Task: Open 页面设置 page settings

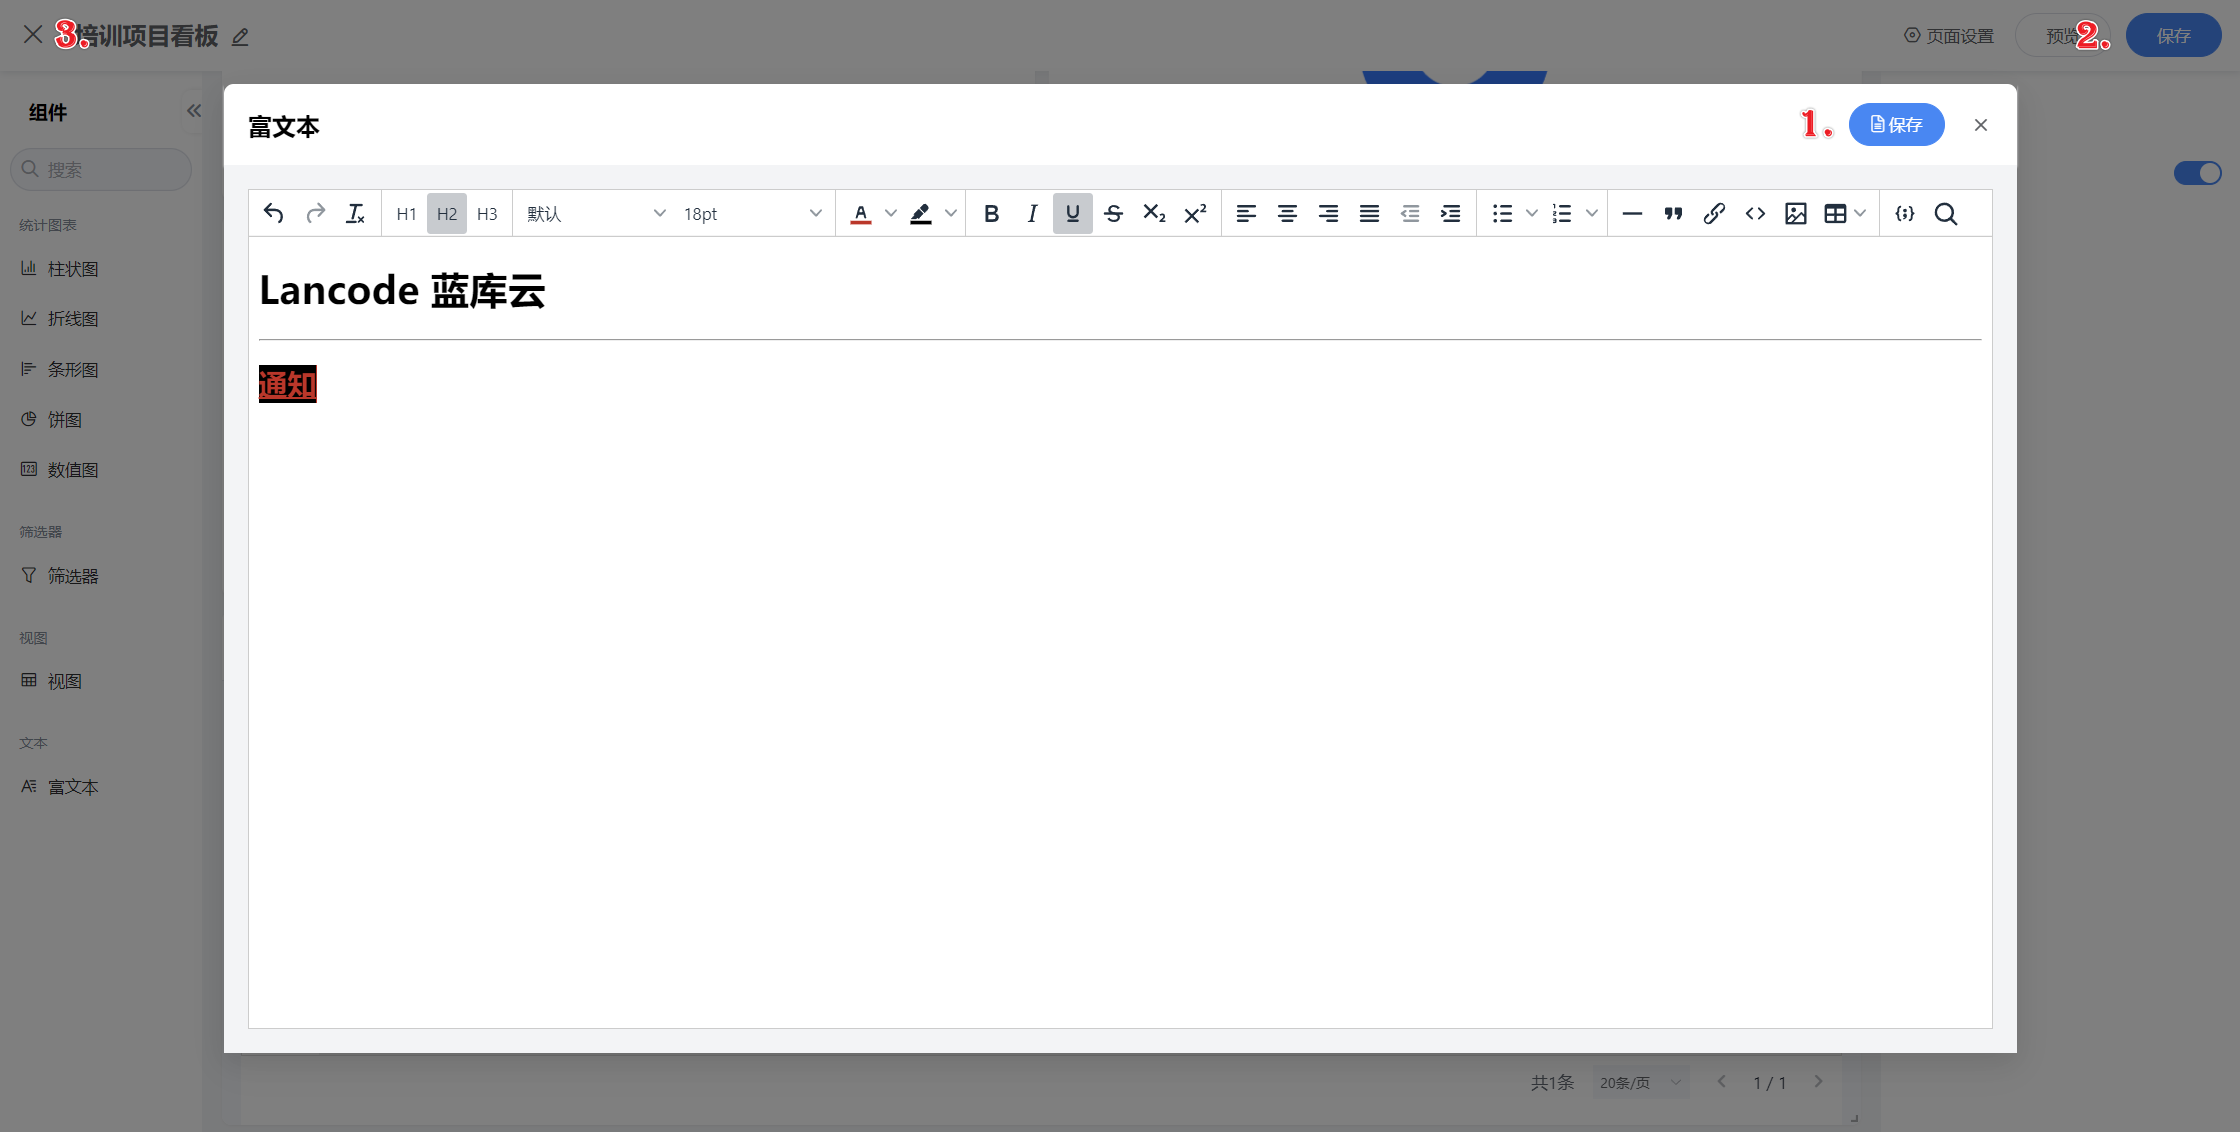Action: [1949, 35]
